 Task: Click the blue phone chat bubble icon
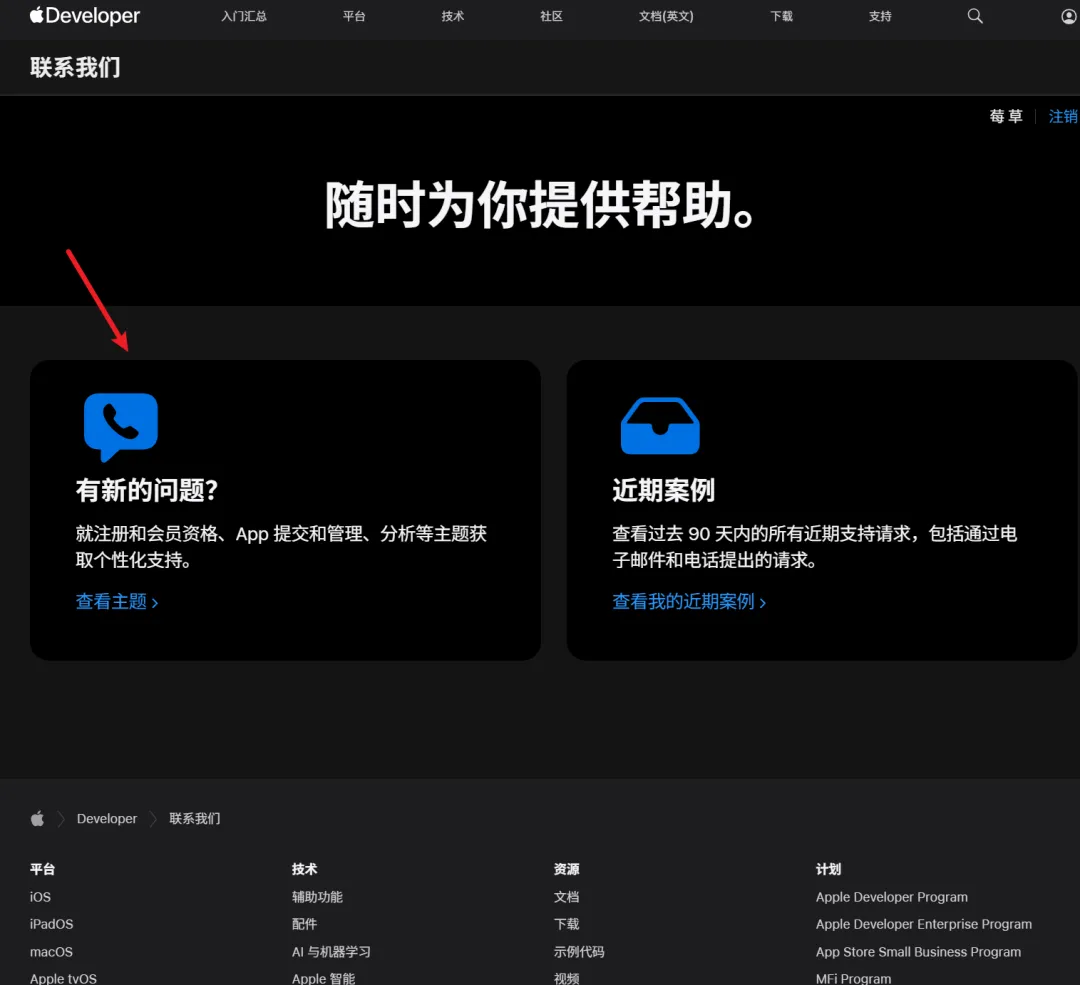(121, 426)
